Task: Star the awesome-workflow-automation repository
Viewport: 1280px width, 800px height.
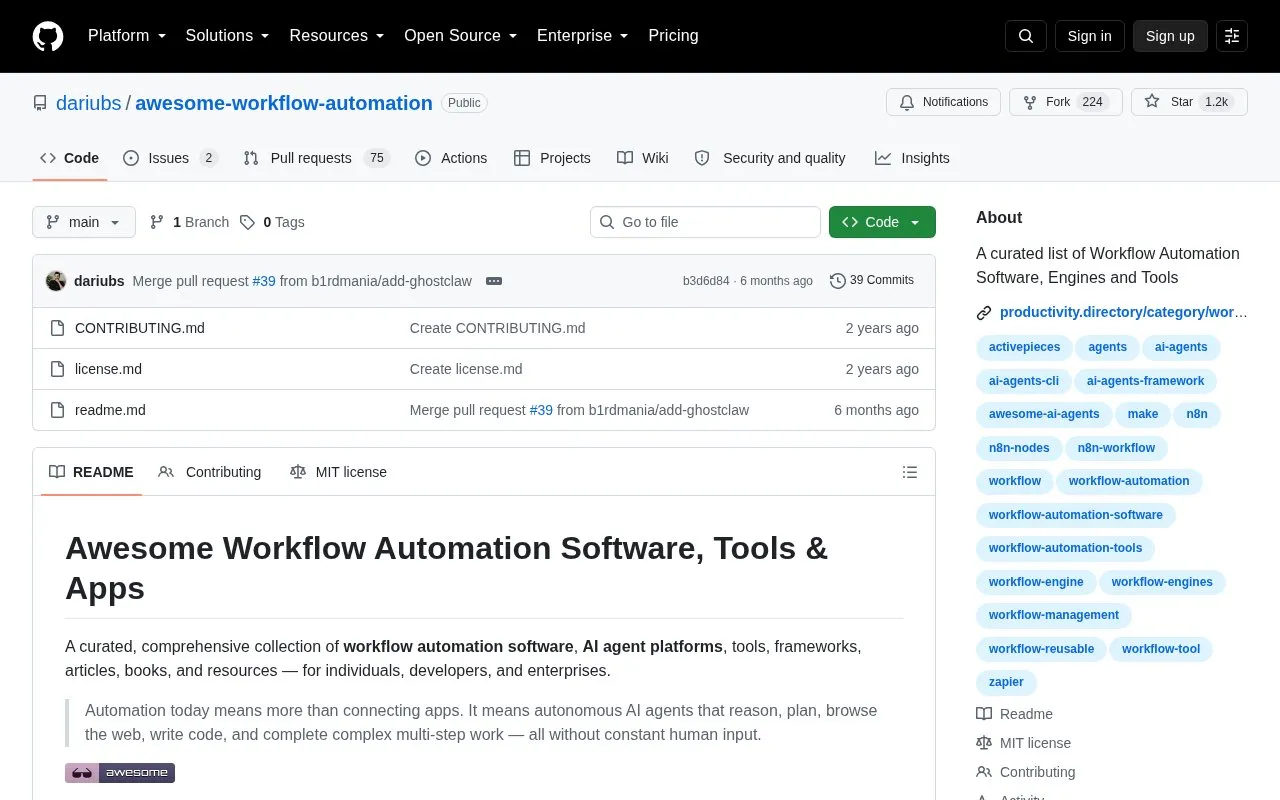Action: [x=1189, y=102]
